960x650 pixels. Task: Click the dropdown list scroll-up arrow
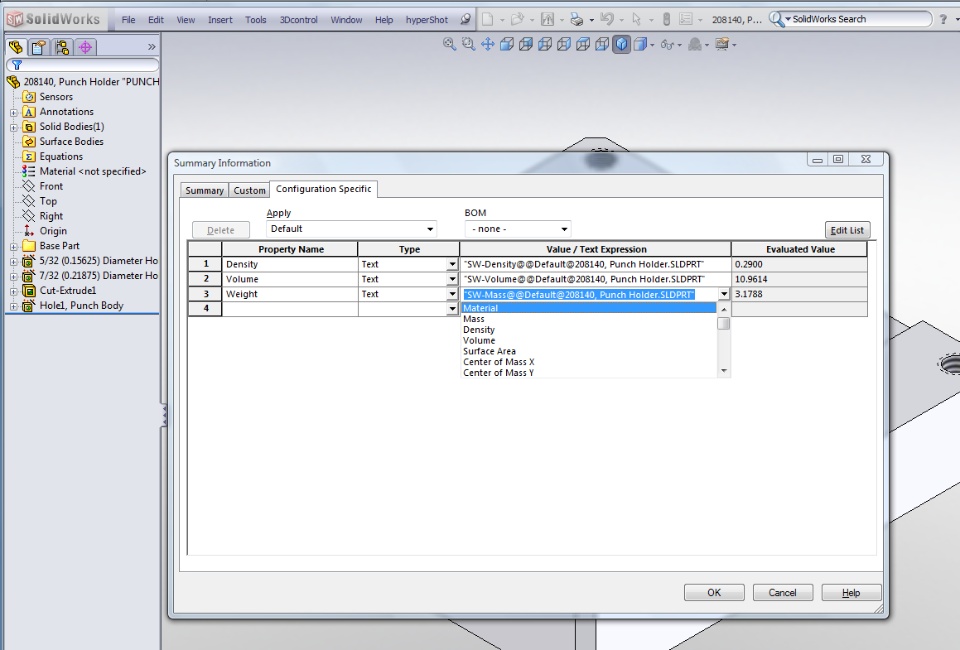click(x=724, y=309)
